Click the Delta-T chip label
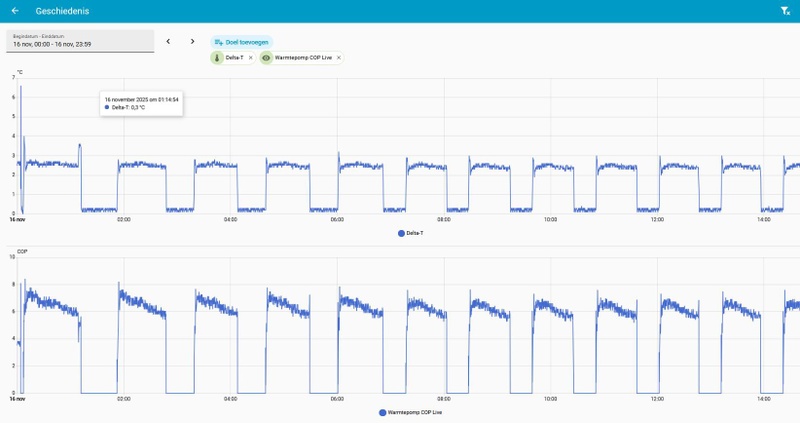This screenshot has height=423, width=800. click(235, 58)
